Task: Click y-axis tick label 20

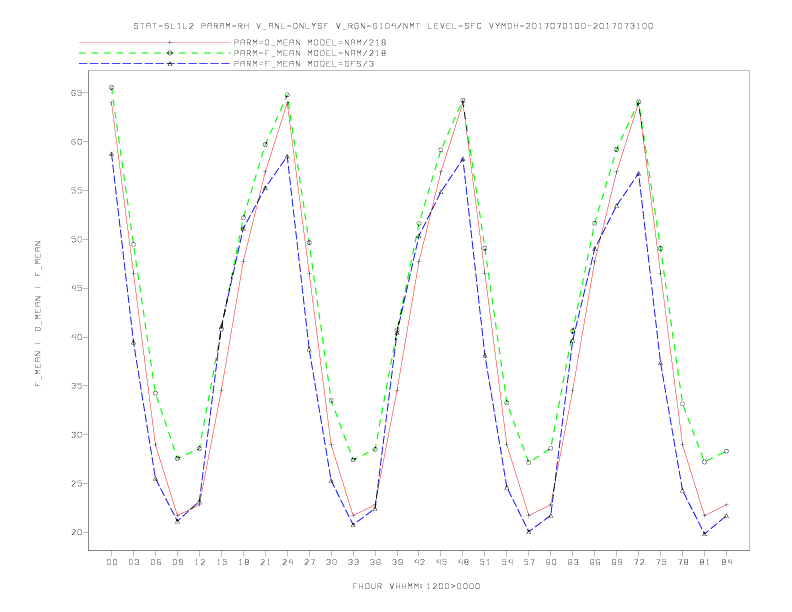Action: pyautogui.click(x=77, y=532)
